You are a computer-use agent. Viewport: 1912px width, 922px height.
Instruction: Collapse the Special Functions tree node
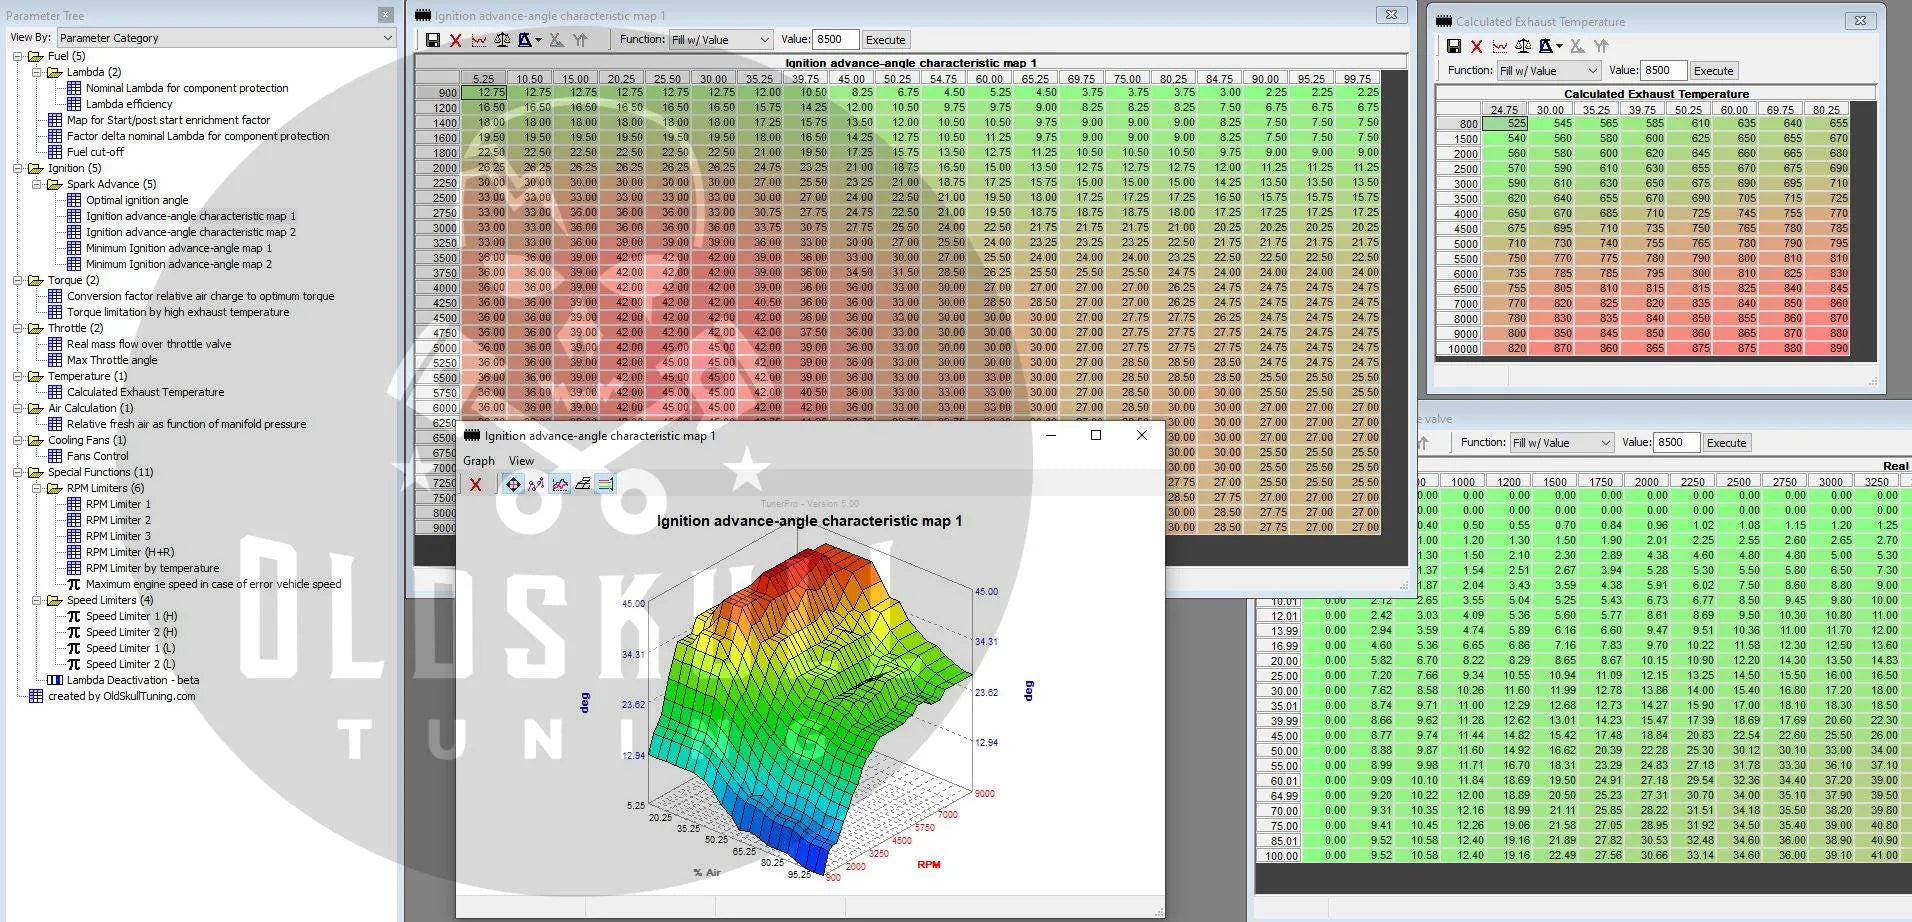[19, 472]
